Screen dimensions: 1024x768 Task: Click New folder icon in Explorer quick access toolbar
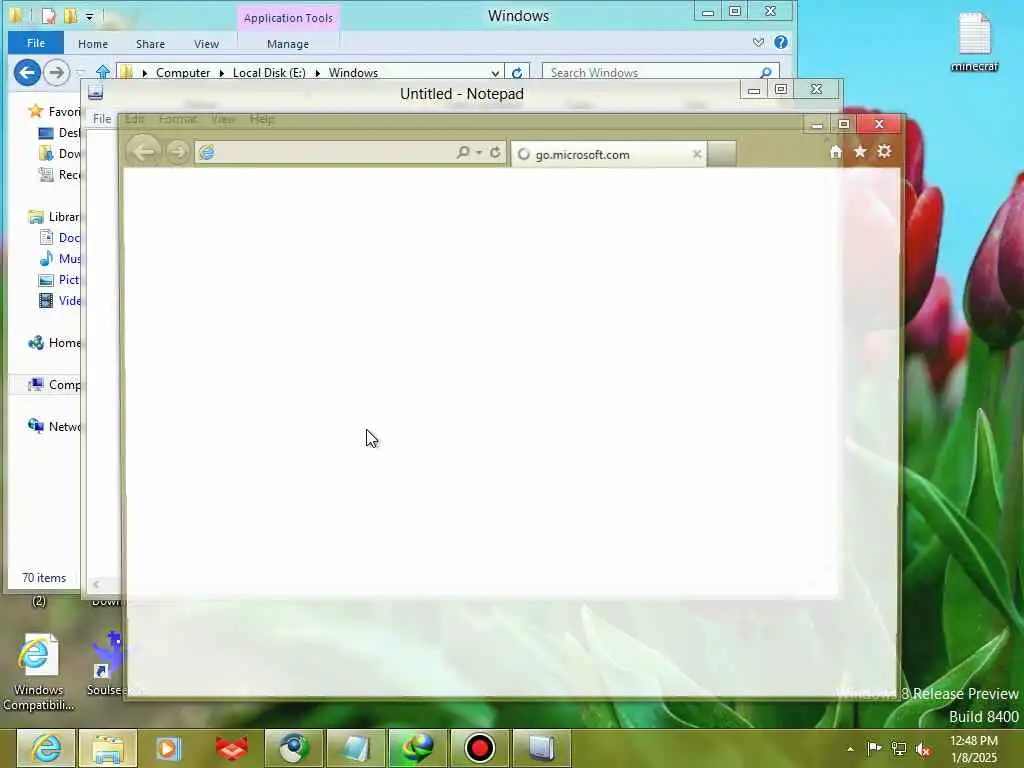click(x=70, y=16)
